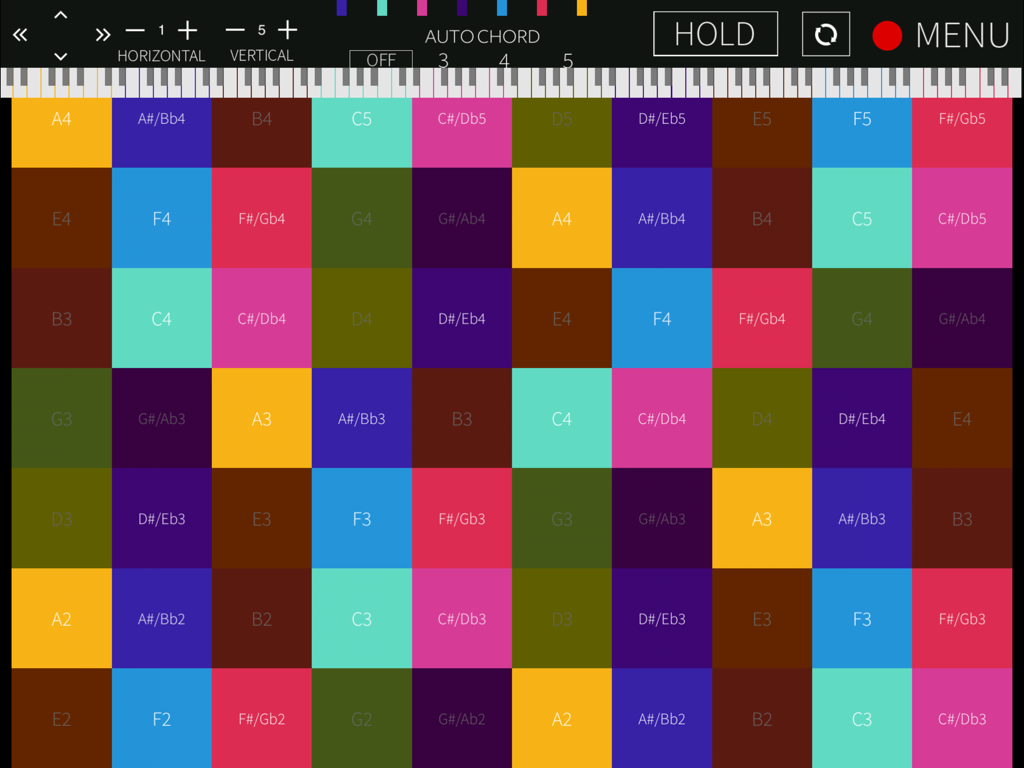
Task: Tap the circular refresh icon near MENU
Action: coord(825,34)
